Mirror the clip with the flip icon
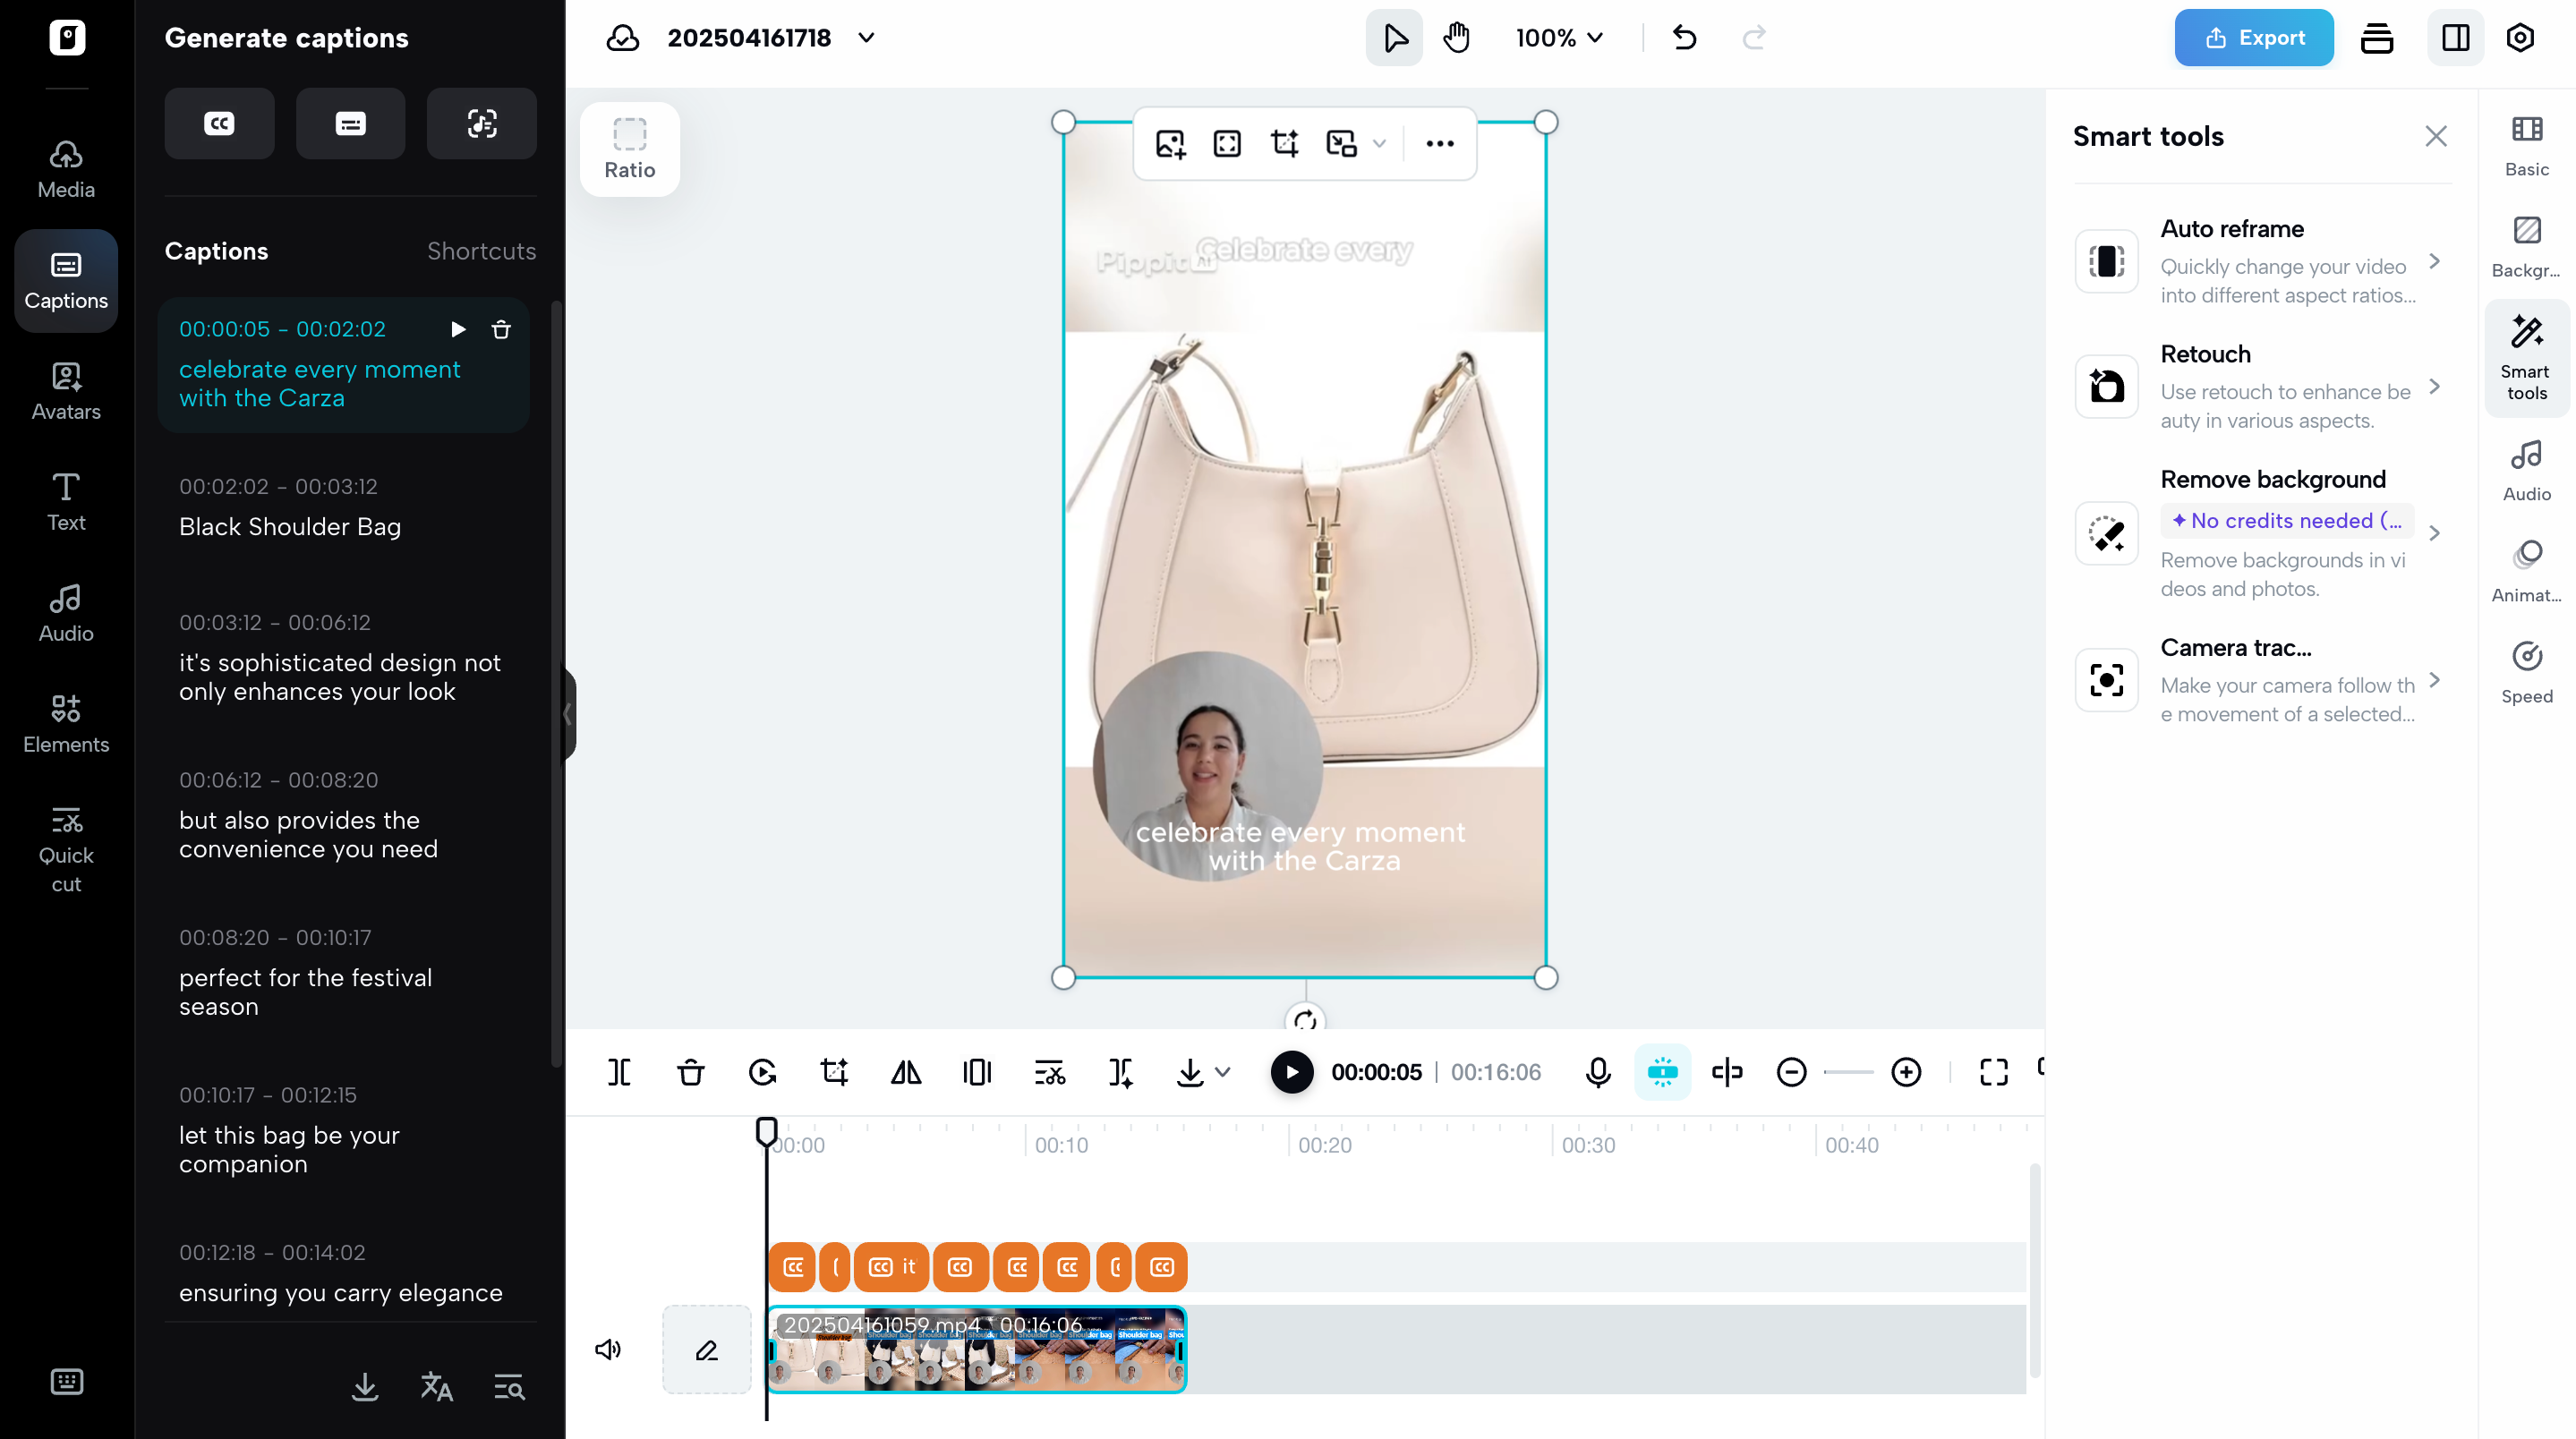Viewport: 2576px width, 1439px height. pos(906,1071)
